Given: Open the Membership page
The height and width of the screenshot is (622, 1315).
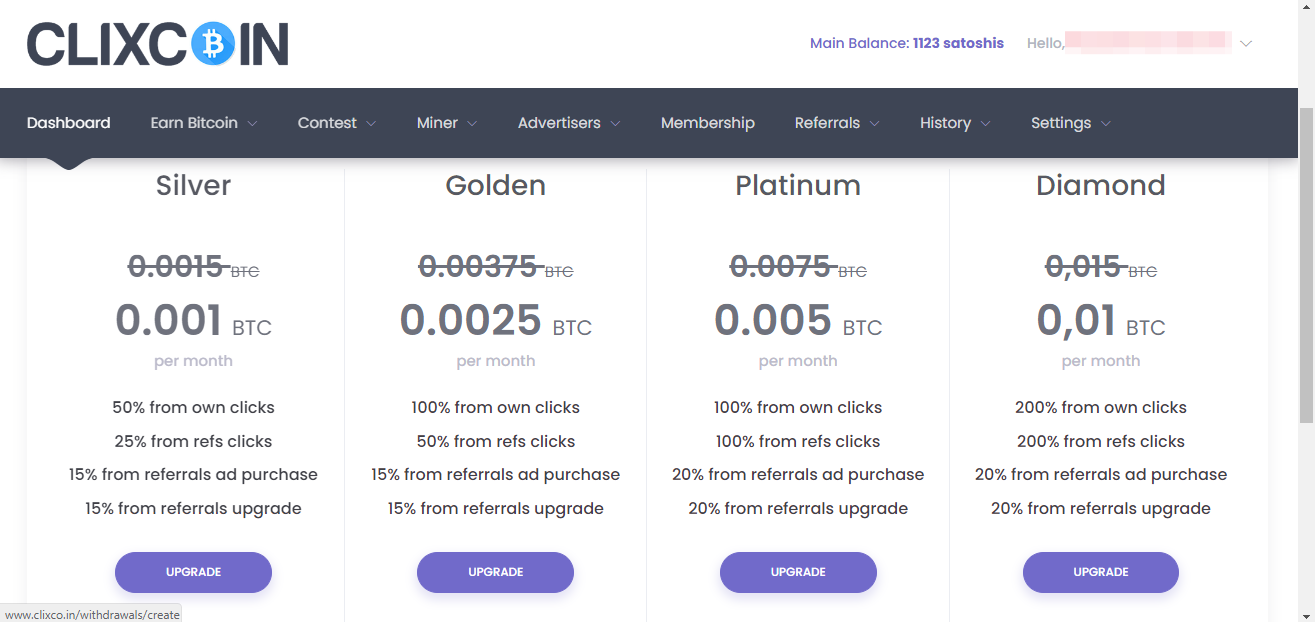Looking at the screenshot, I should click(708, 123).
